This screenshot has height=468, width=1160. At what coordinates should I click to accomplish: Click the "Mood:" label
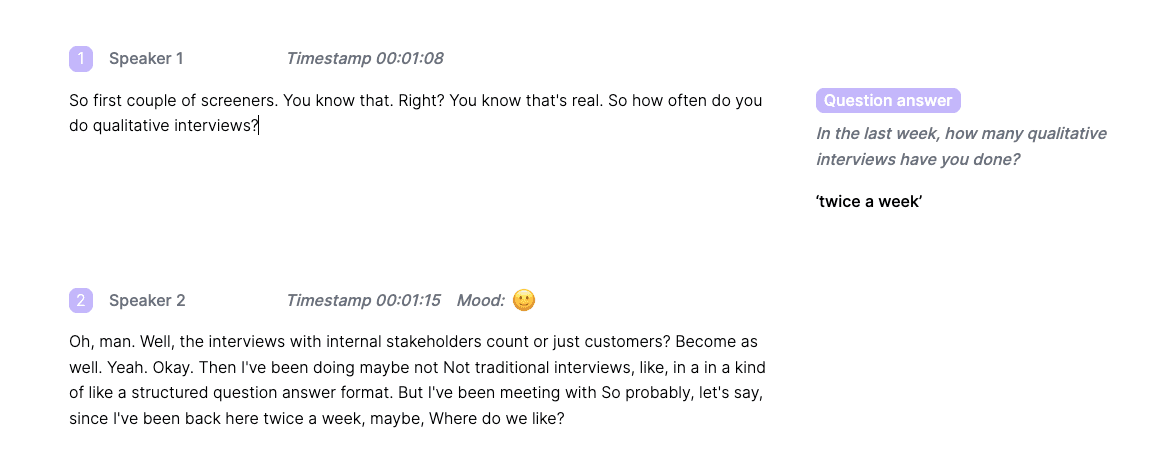tap(480, 300)
